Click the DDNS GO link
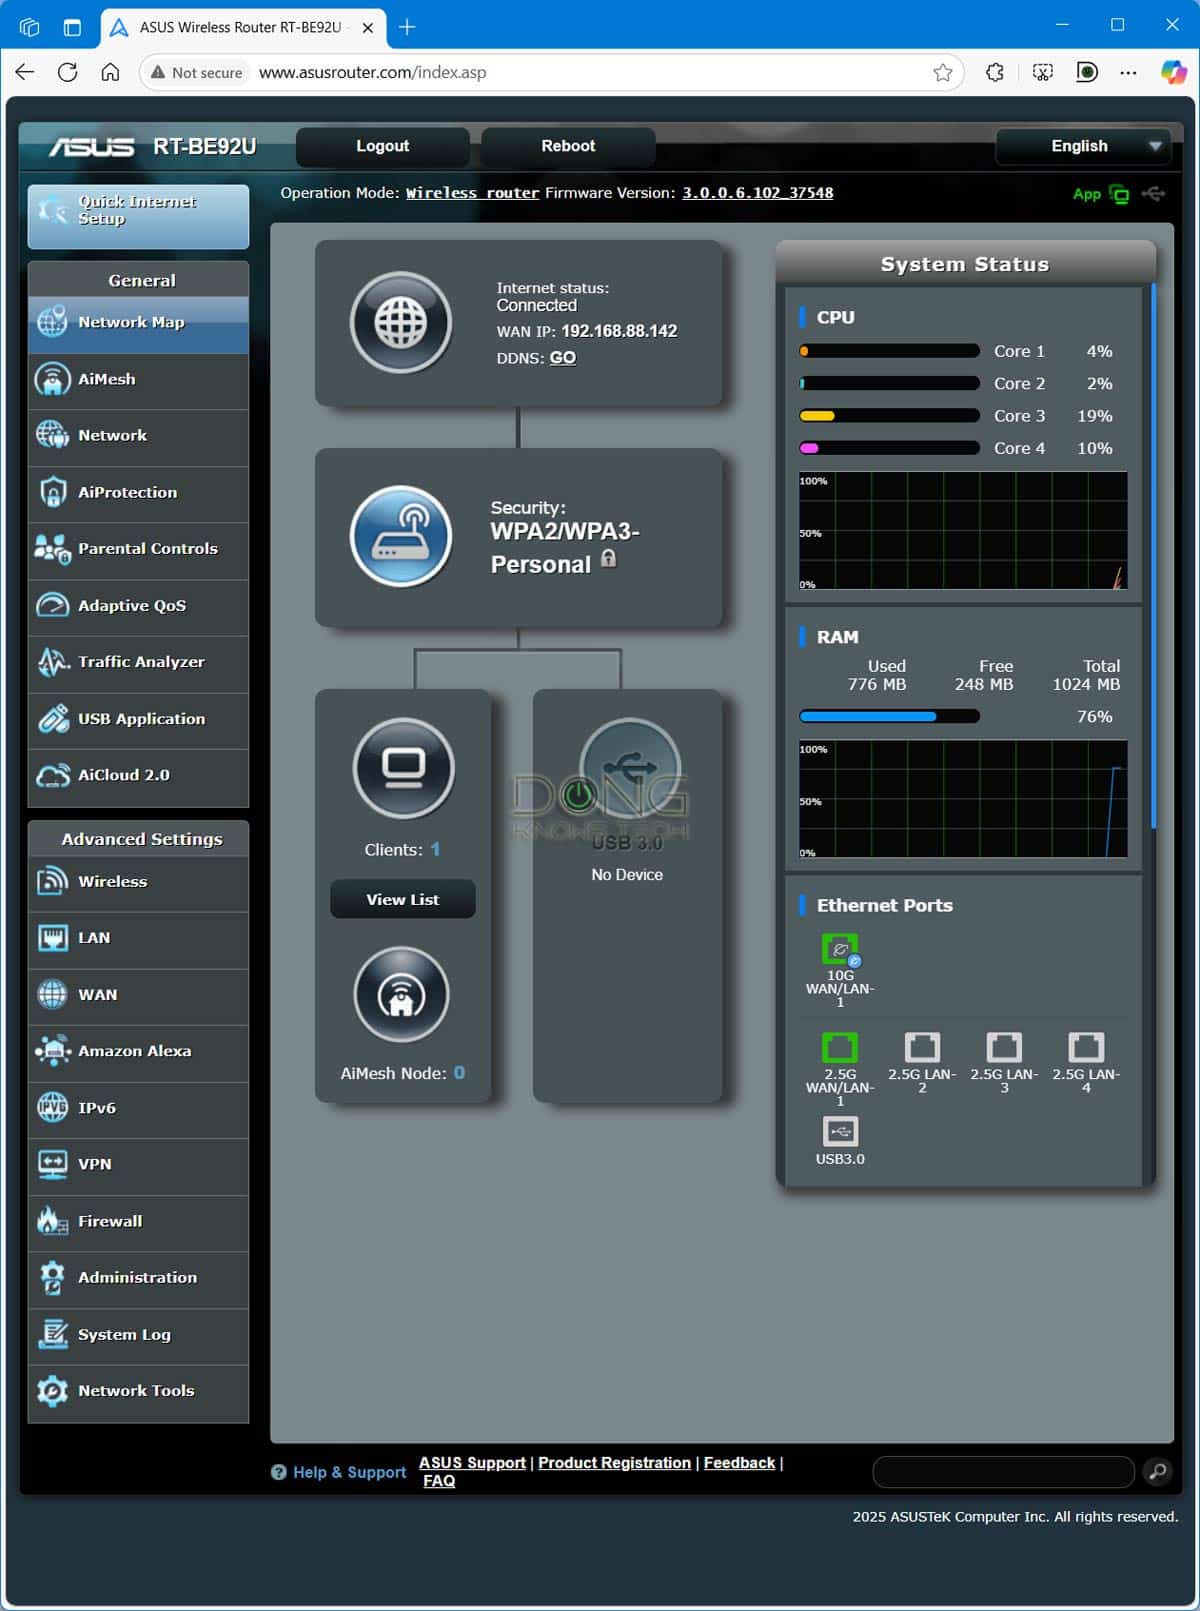 (563, 358)
